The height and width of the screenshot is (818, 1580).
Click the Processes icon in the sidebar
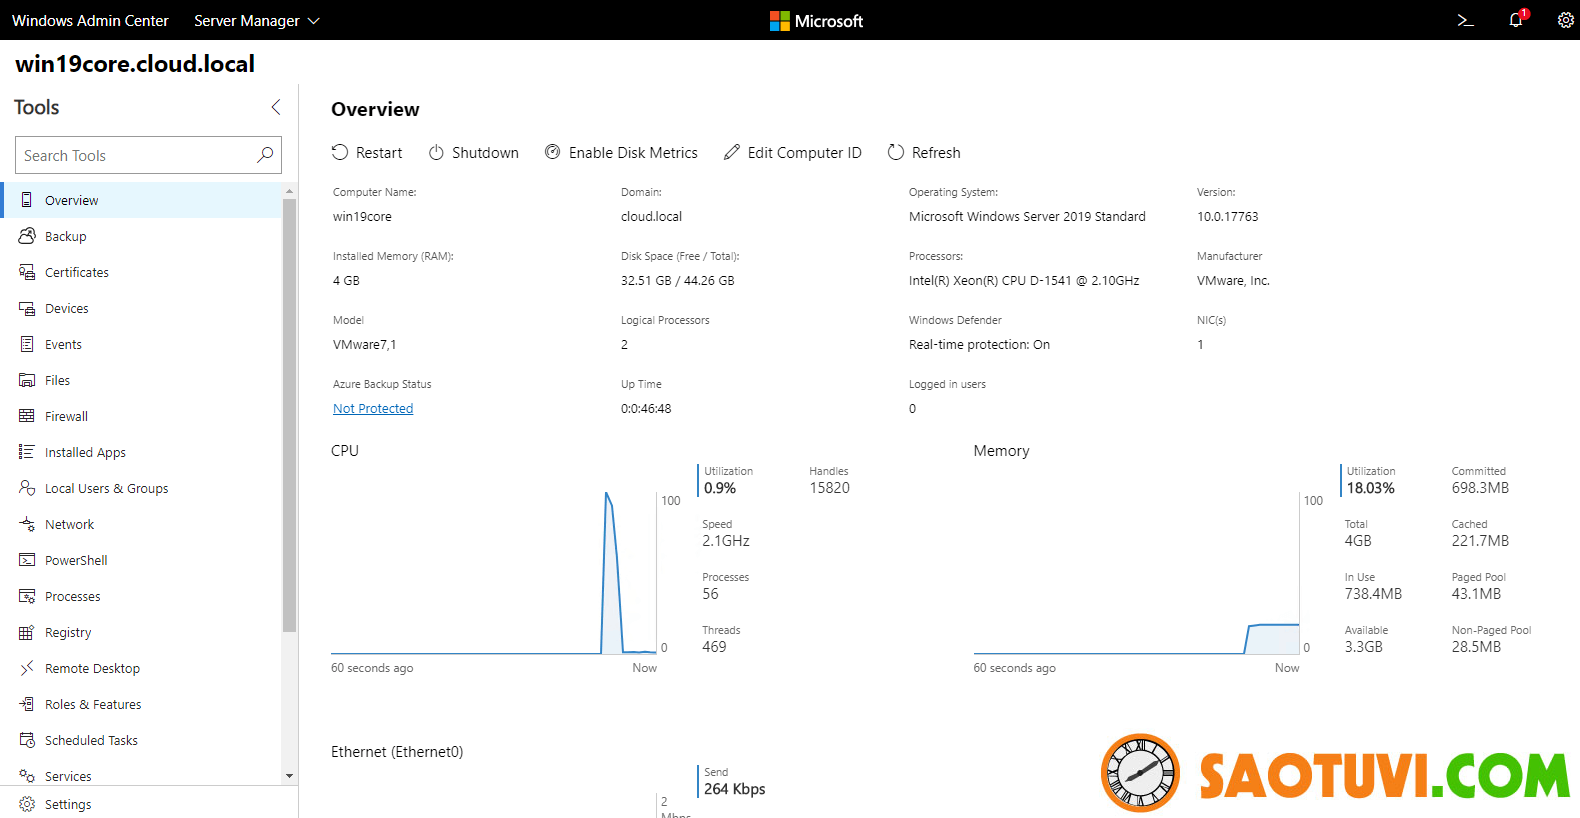[x=27, y=596]
